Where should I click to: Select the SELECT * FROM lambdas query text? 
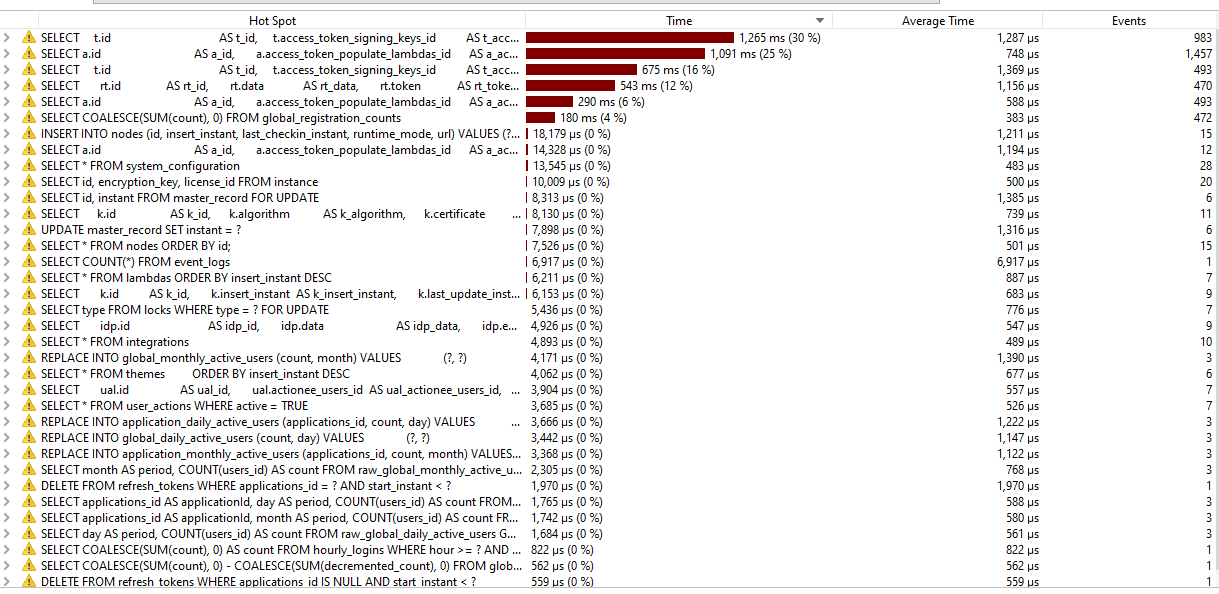click(x=186, y=278)
